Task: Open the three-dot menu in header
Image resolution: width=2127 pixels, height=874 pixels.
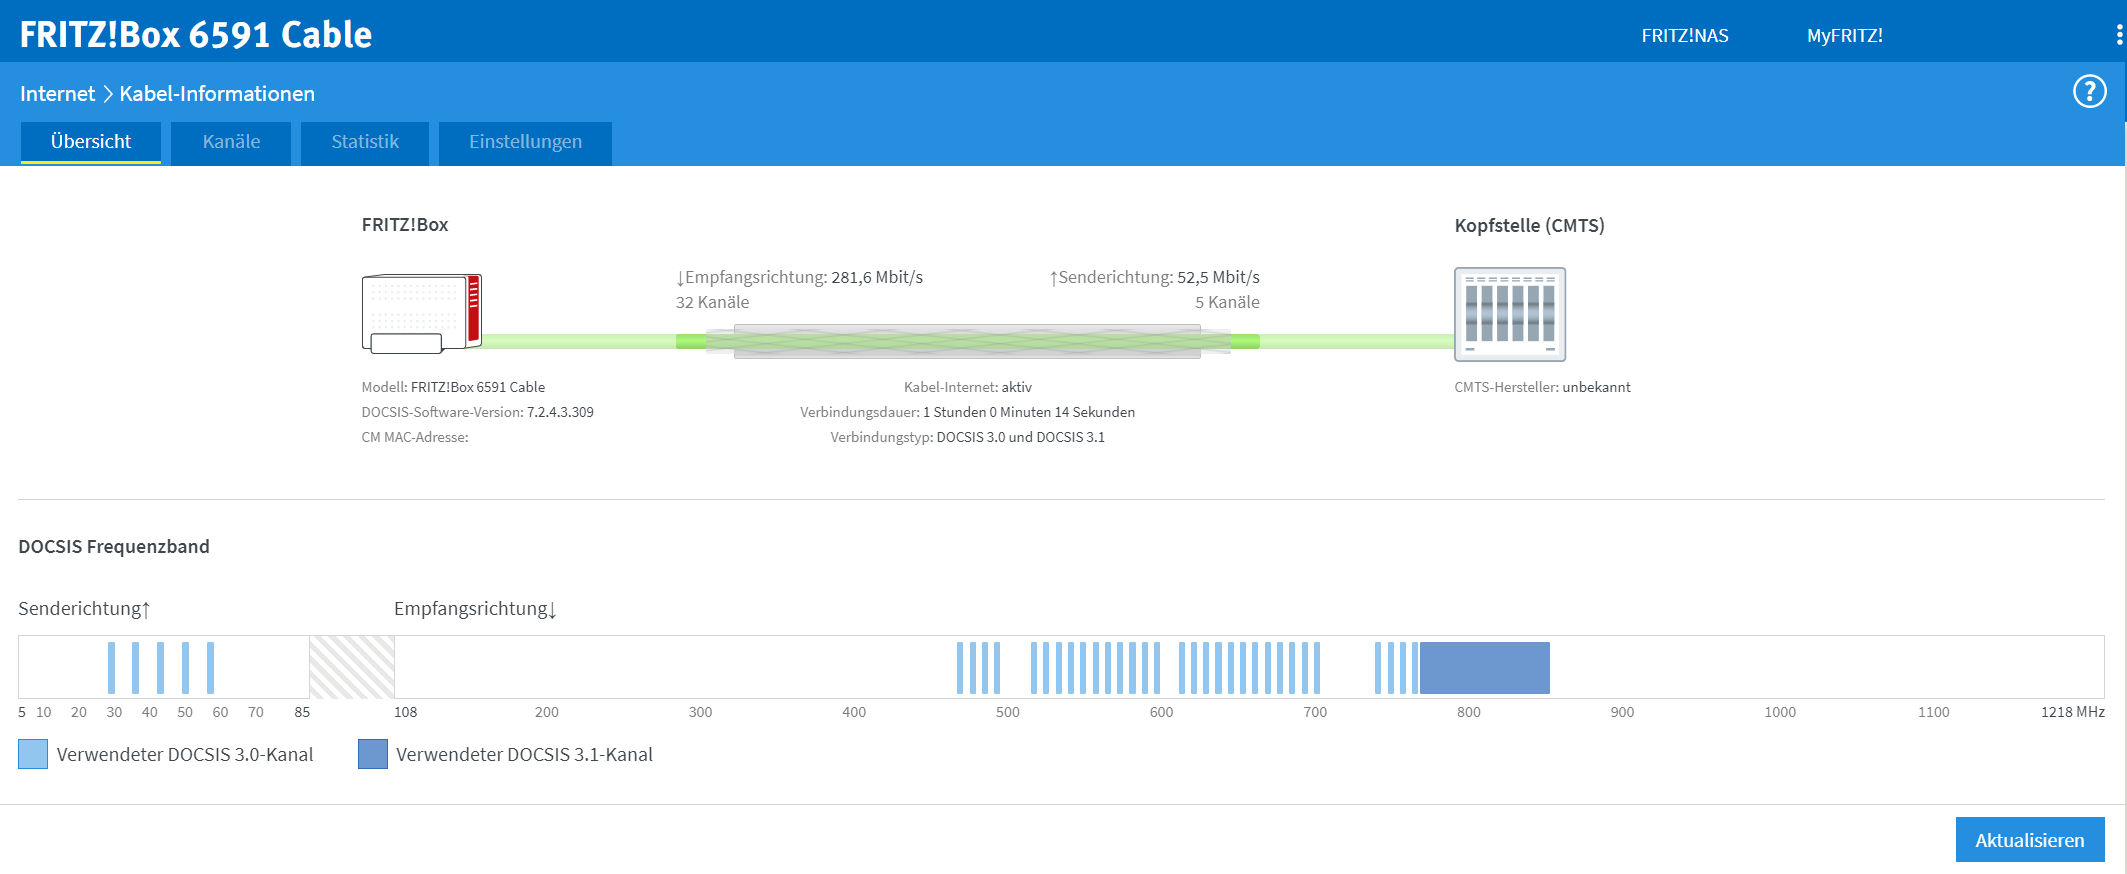Action: 2119,35
